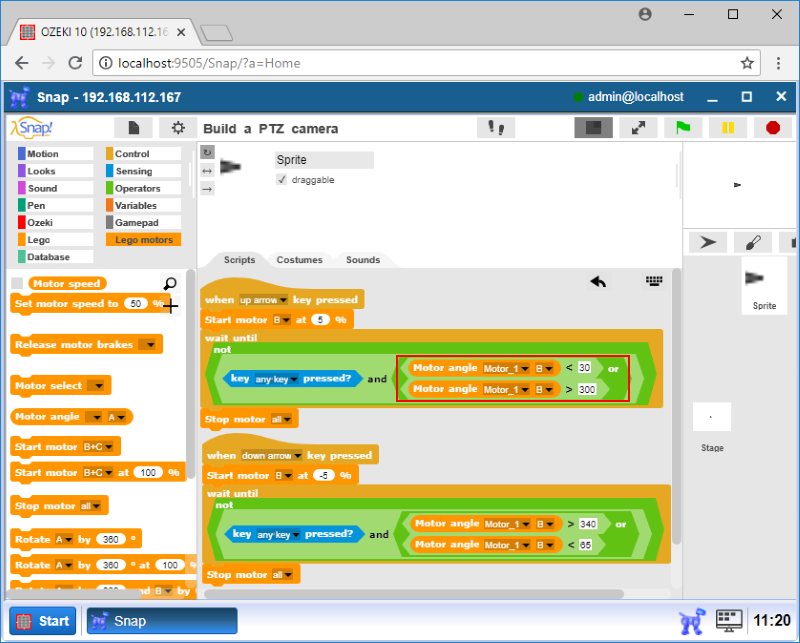Pause all scripts with yellow button
800x643 pixels.
728,128
